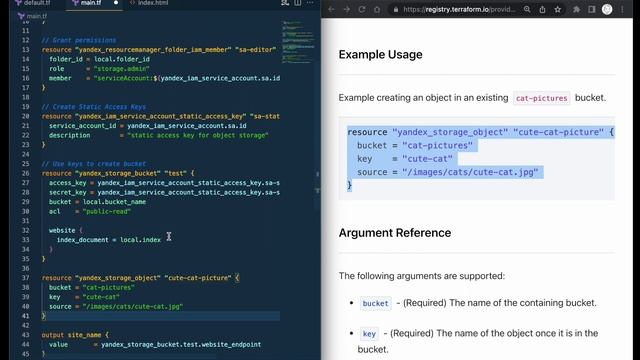Open the browser three-dot menu
Image resolution: width=640 pixels, height=360 pixels.
(x=622, y=9)
